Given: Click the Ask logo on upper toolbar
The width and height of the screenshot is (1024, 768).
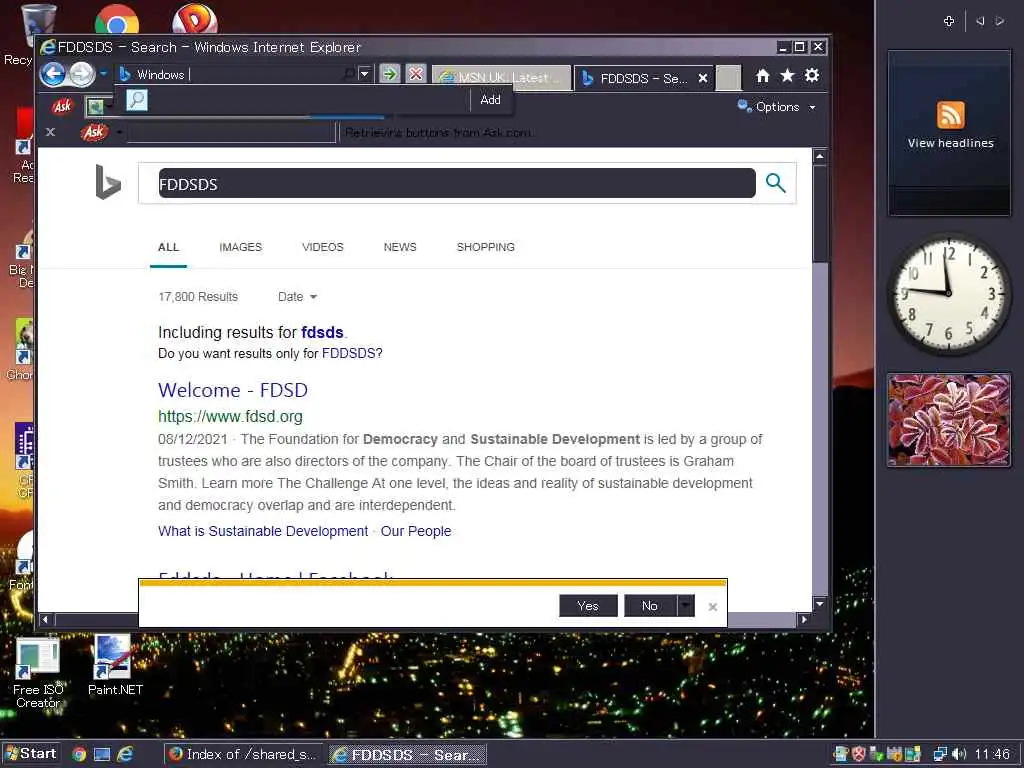Looking at the screenshot, I should [63, 106].
